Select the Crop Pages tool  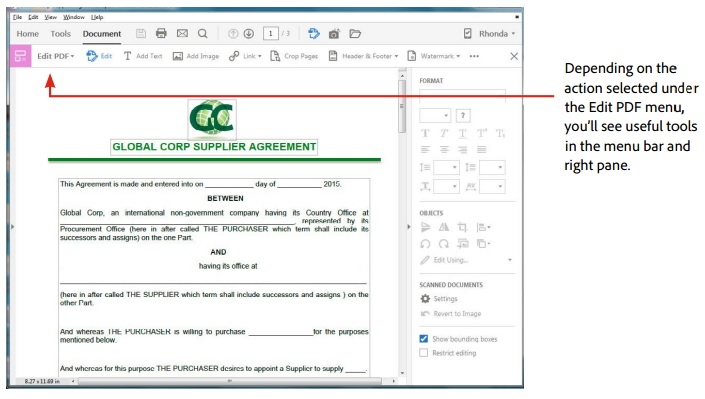coord(294,56)
